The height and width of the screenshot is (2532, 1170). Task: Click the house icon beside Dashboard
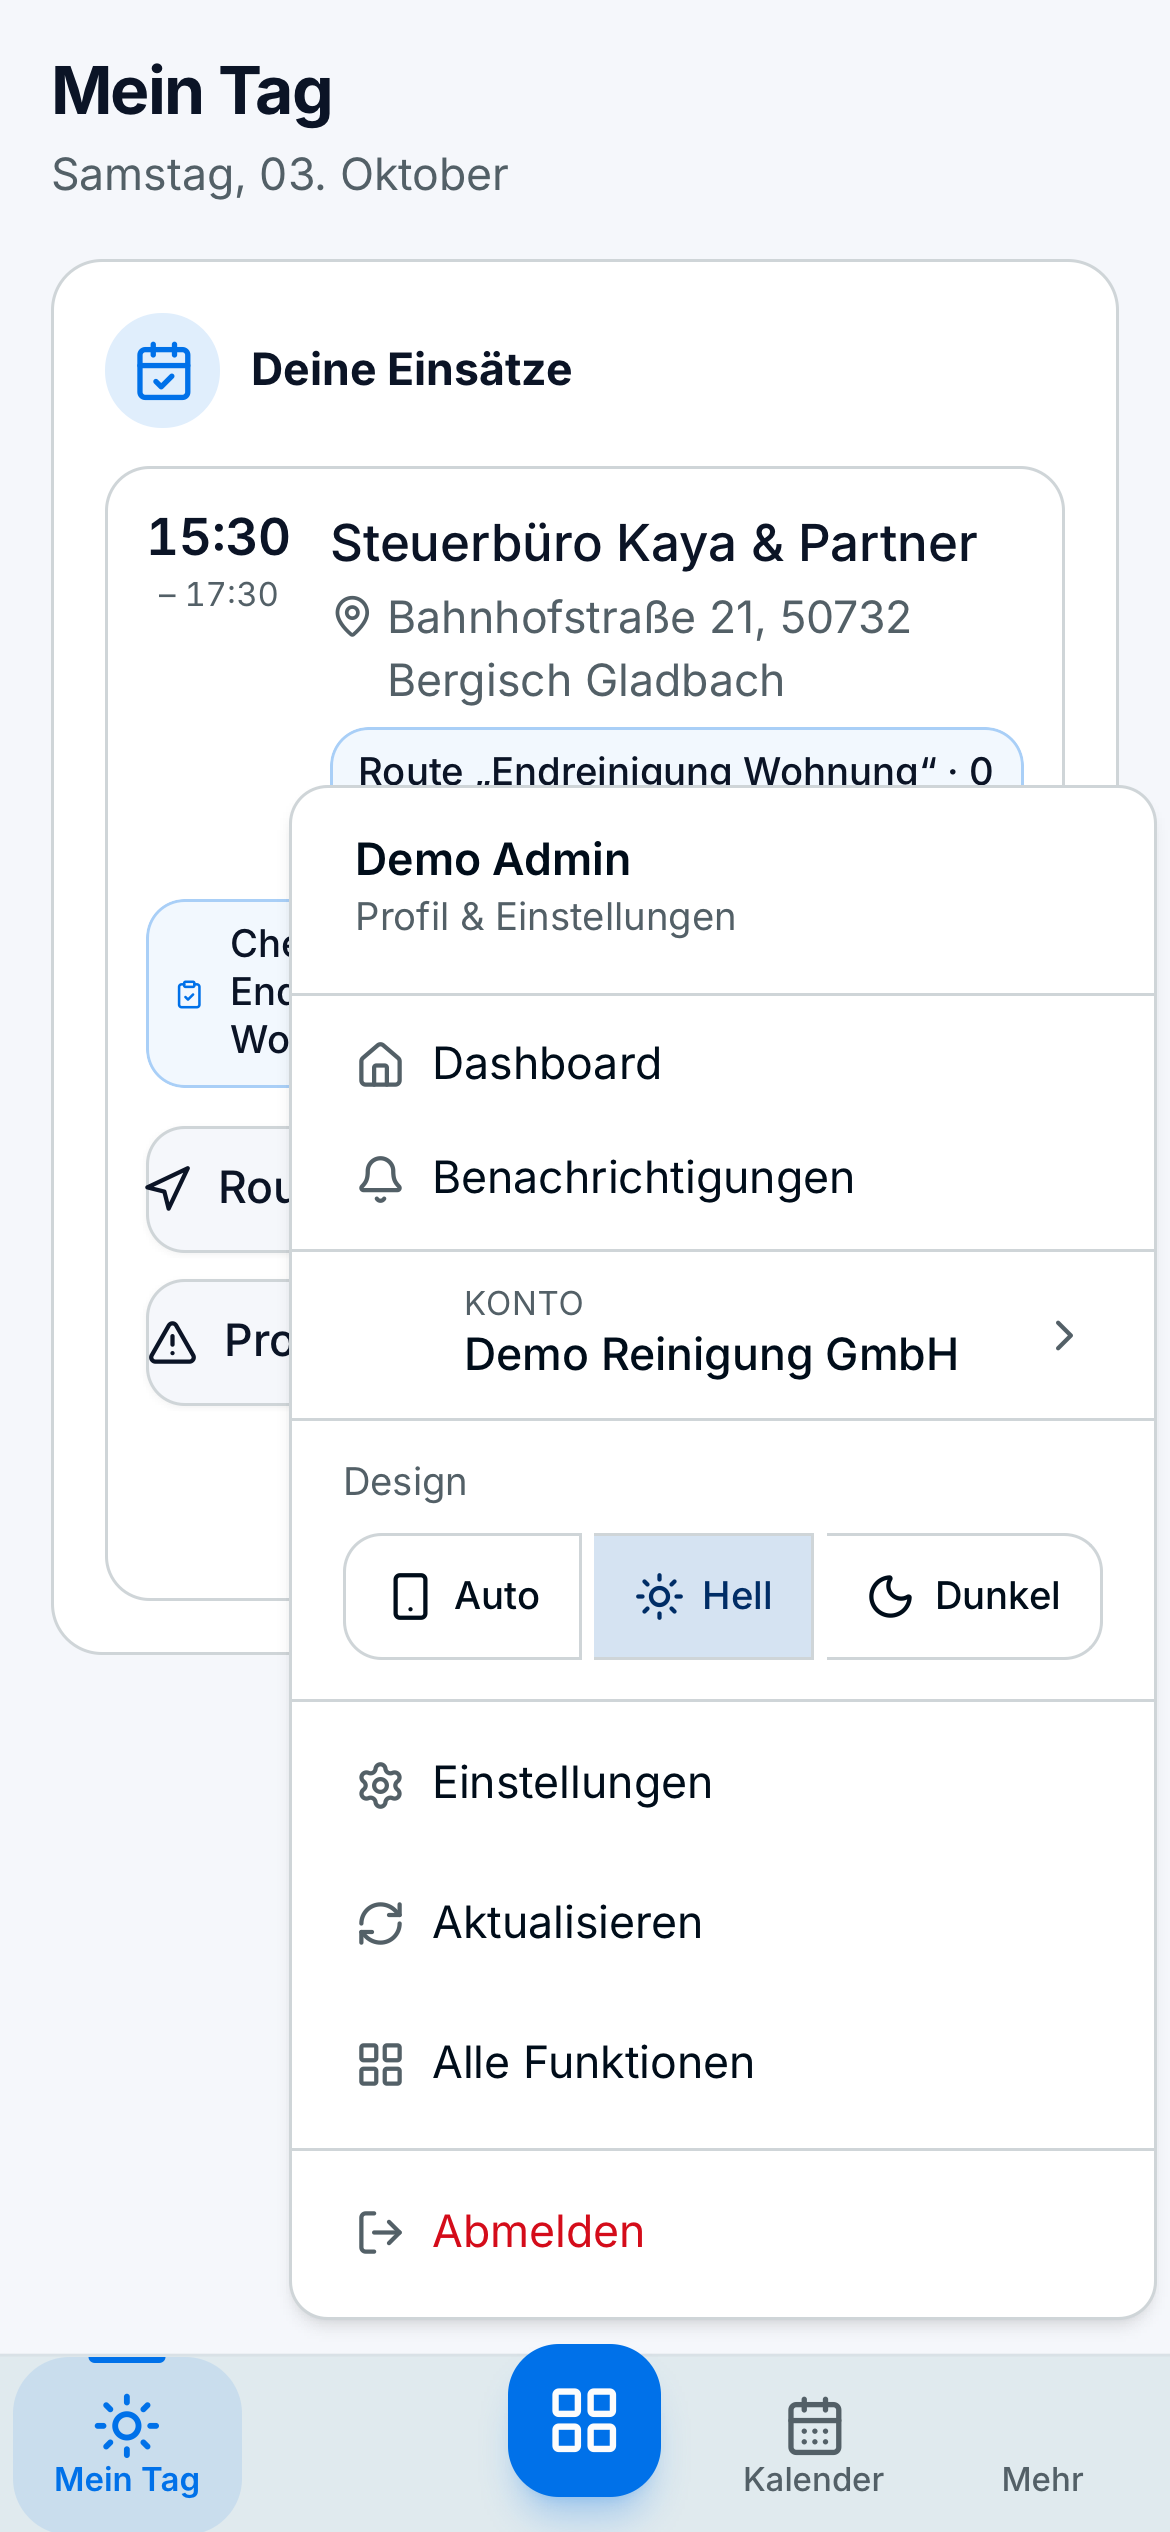[380, 1064]
